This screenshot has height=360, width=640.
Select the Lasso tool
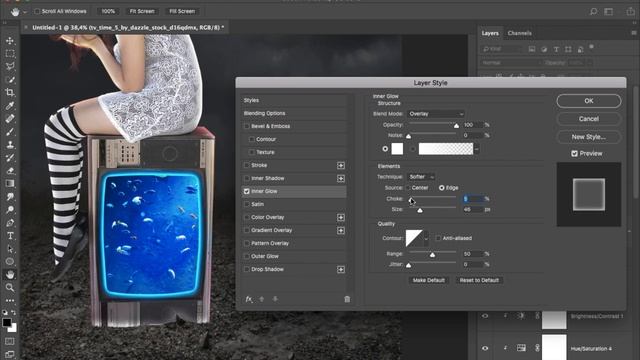(x=10, y=67)
